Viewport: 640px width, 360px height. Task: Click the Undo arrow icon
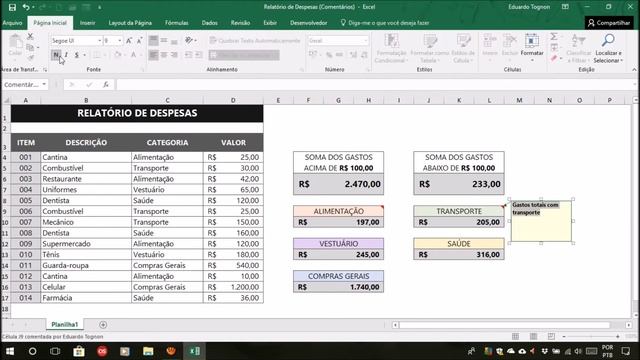(26, 7)
